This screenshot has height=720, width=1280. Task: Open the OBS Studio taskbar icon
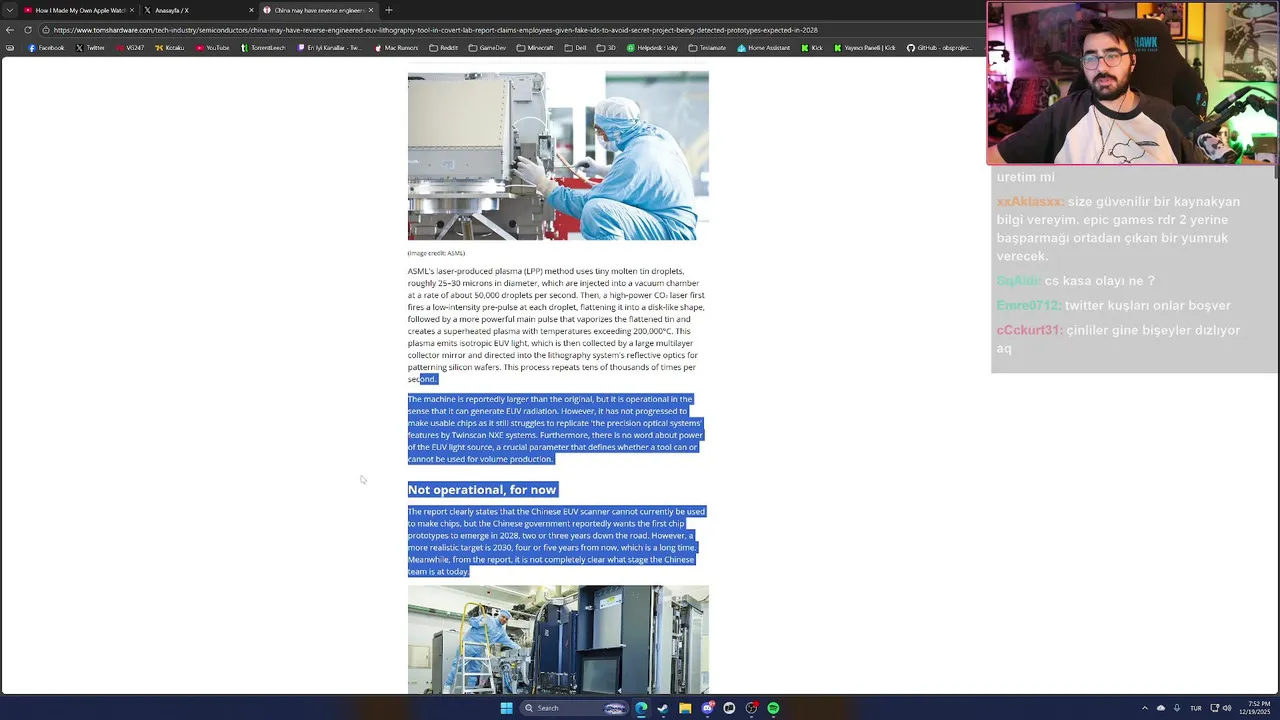click(x=751, y=708)
